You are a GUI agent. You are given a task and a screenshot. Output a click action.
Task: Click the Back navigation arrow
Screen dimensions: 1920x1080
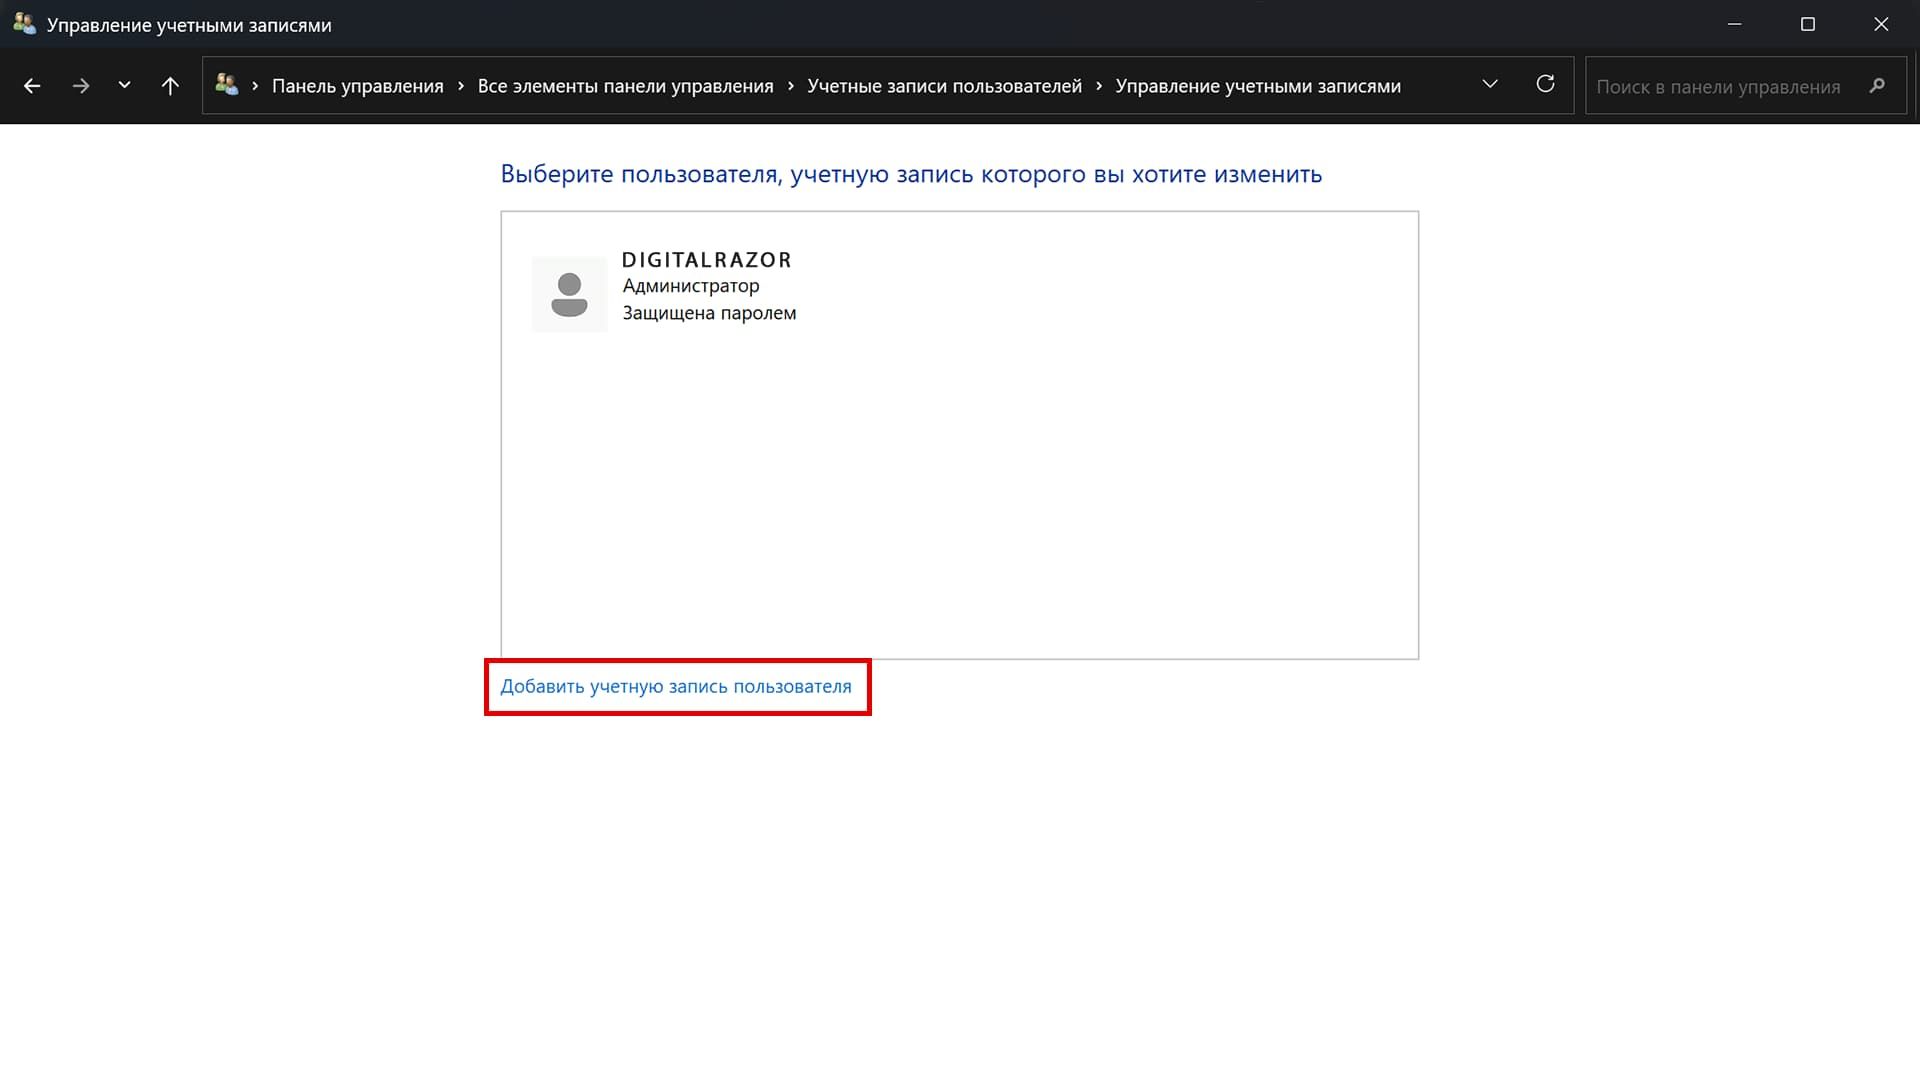tap(32, 86)
